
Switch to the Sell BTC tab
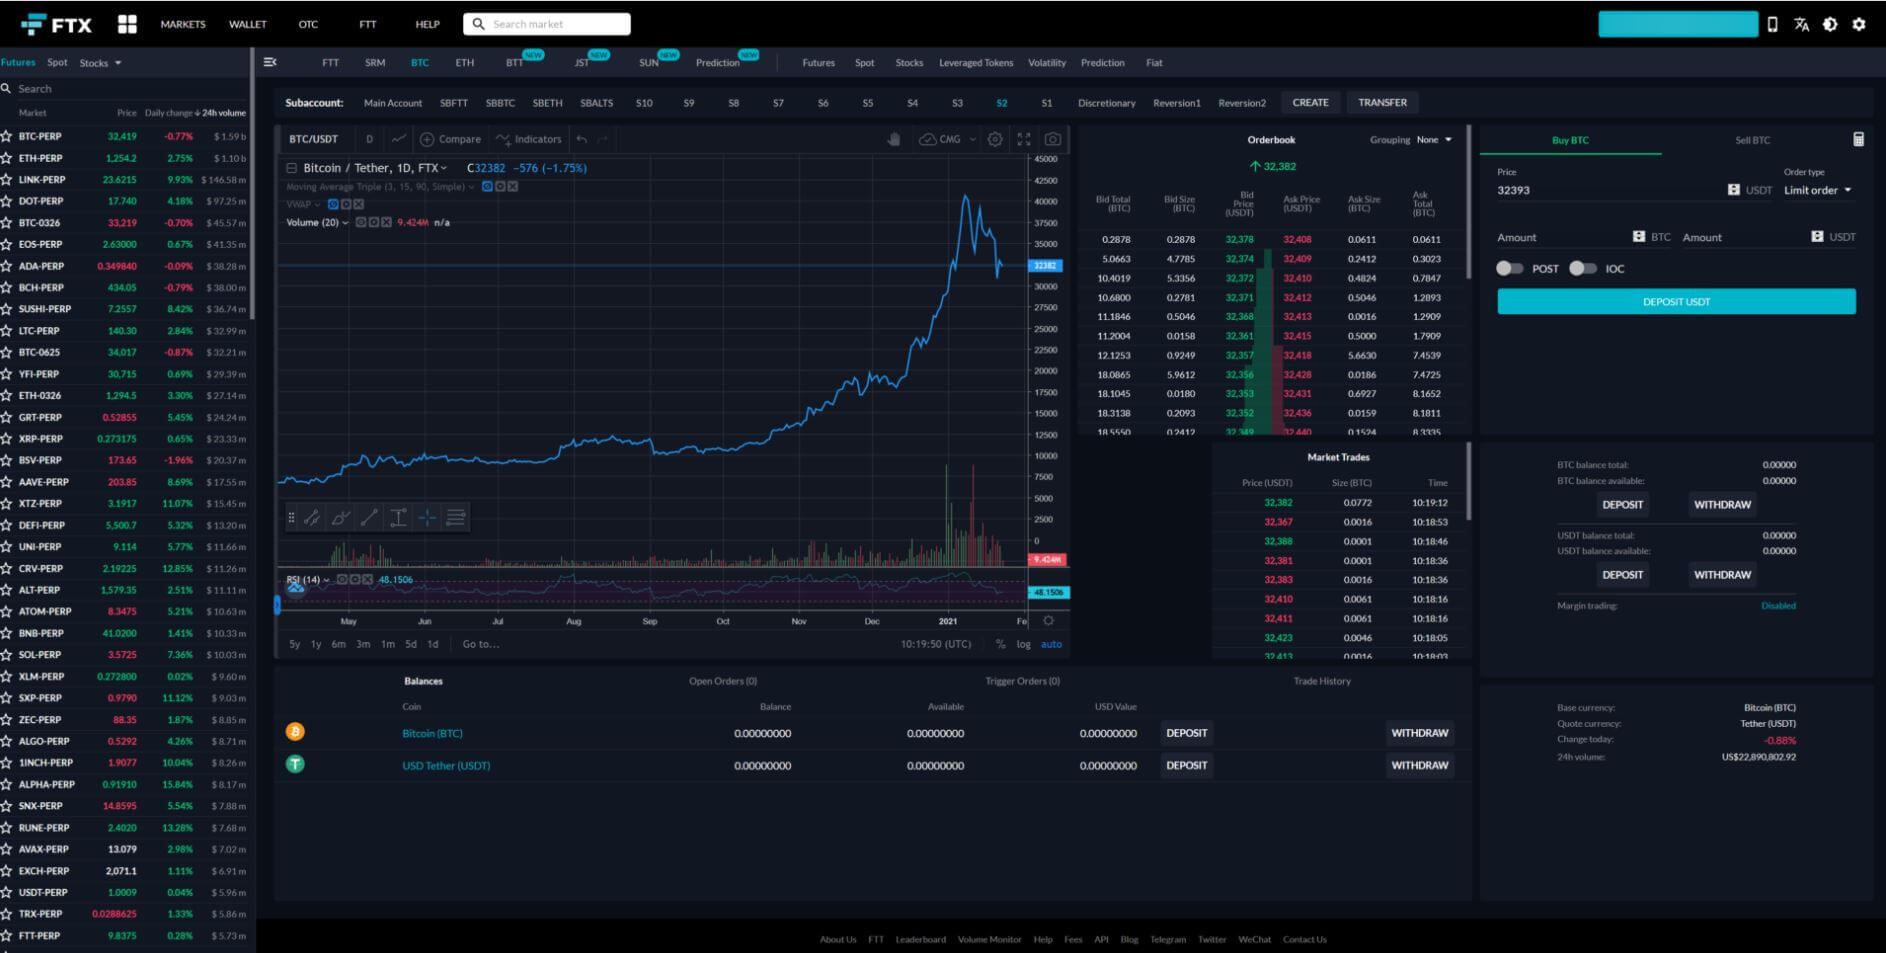coord(1752,140)
